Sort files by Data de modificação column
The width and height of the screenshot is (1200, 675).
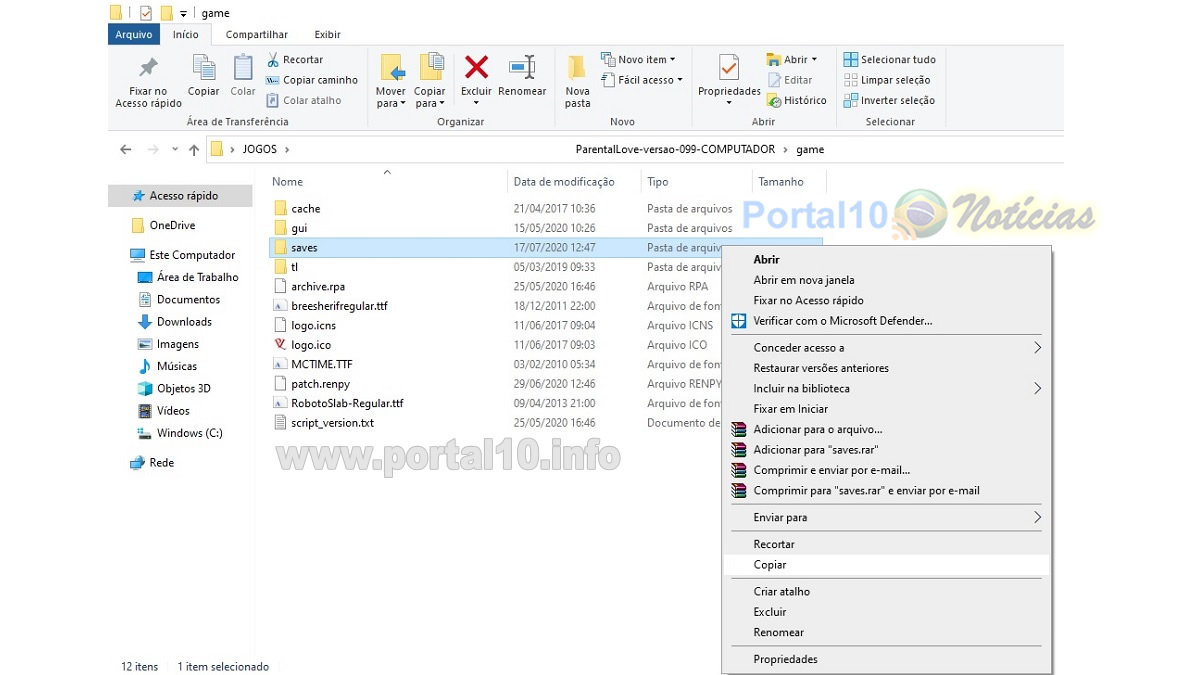[563, 182]
